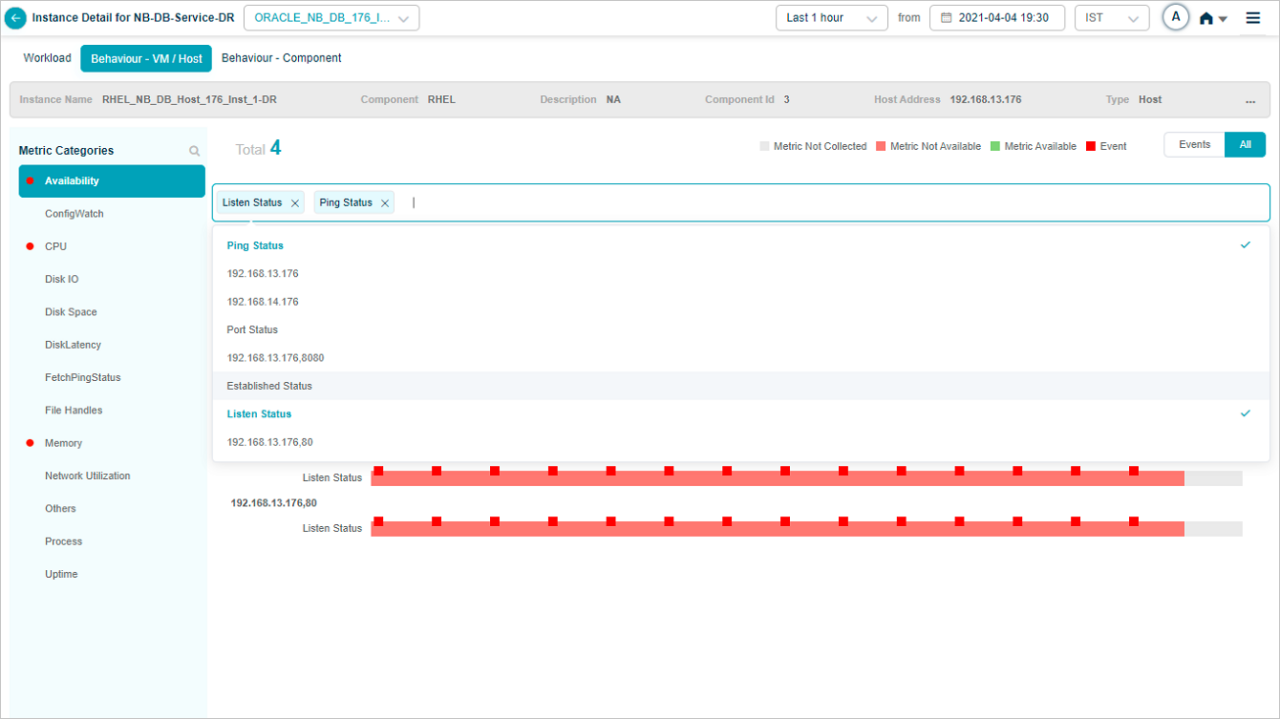Image resolution: width=1280 pixels, height=719 pixels.
Task: Switch the view toggle to Events
Action: click(x=1193, y=144)
